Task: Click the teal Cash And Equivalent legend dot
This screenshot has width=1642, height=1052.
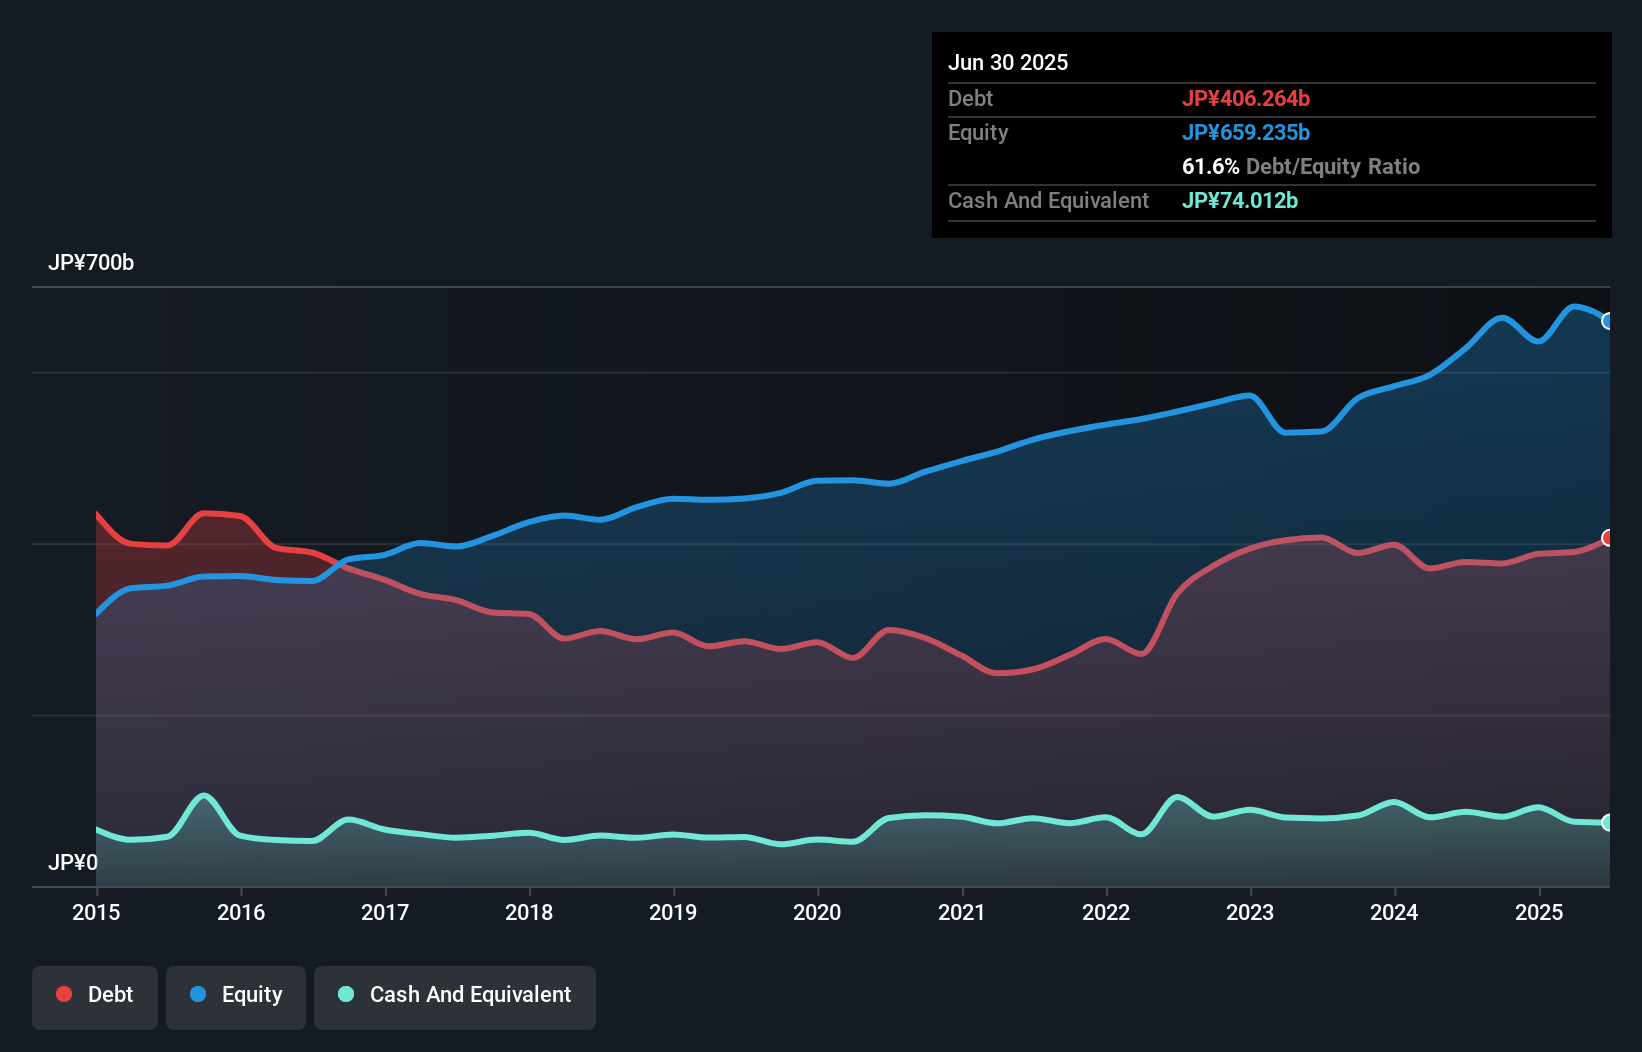Action: click(x=345, y=995)
